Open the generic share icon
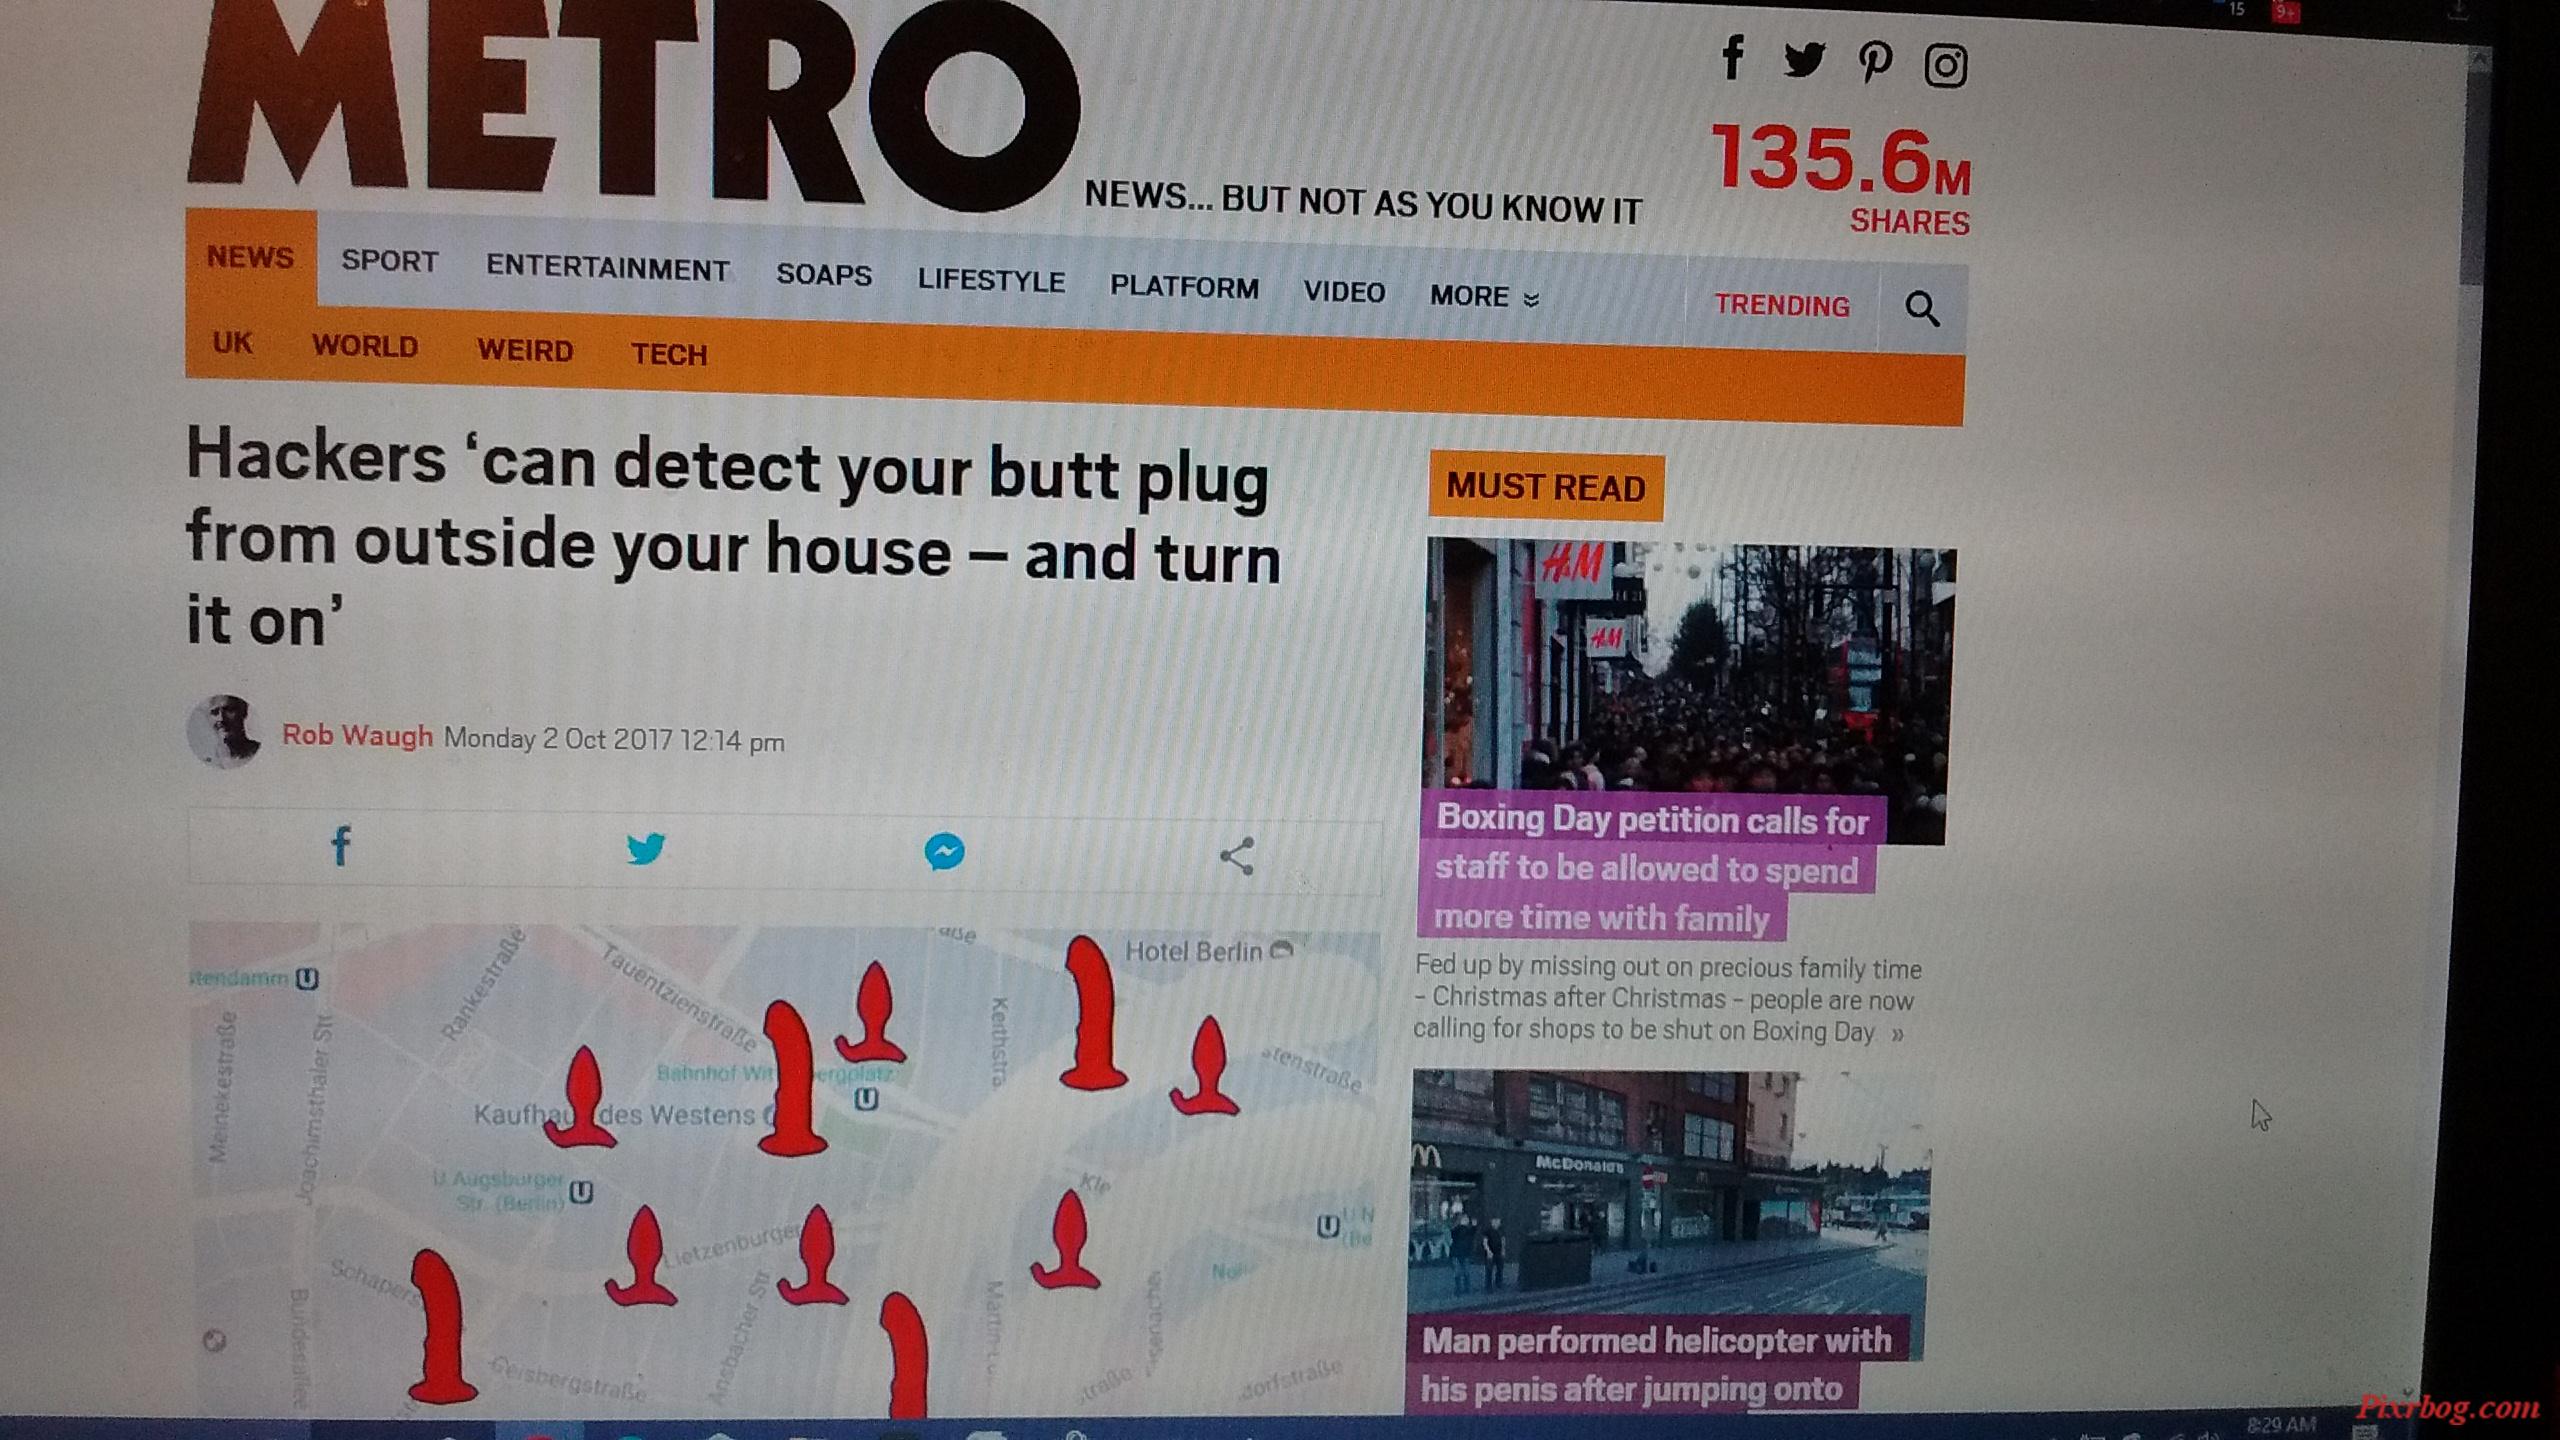This screenshot has height=1440, width=2560. pyautogui.click(x=1237, y=856)
